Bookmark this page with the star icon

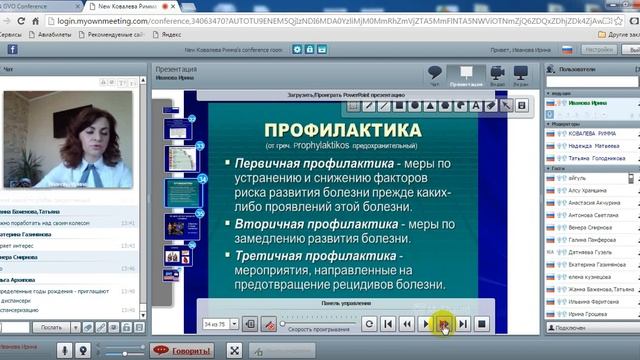(x=618, y=21)
